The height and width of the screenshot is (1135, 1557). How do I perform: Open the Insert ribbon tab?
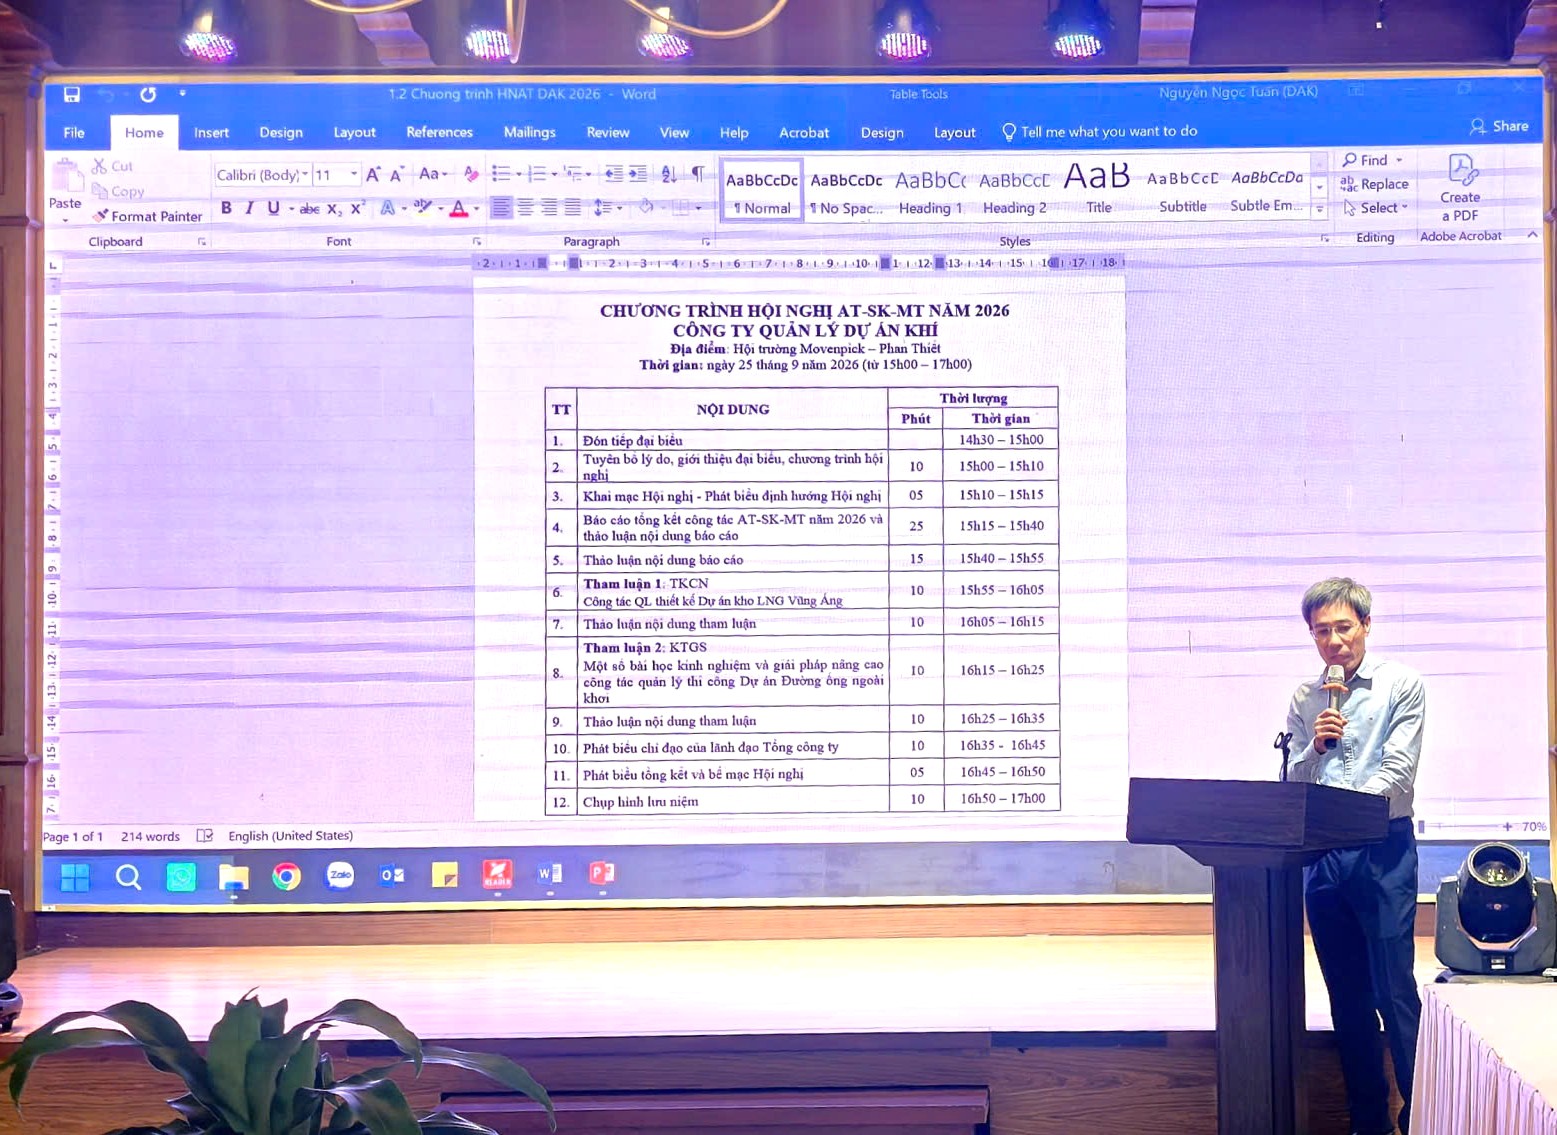tap(211, 133)
